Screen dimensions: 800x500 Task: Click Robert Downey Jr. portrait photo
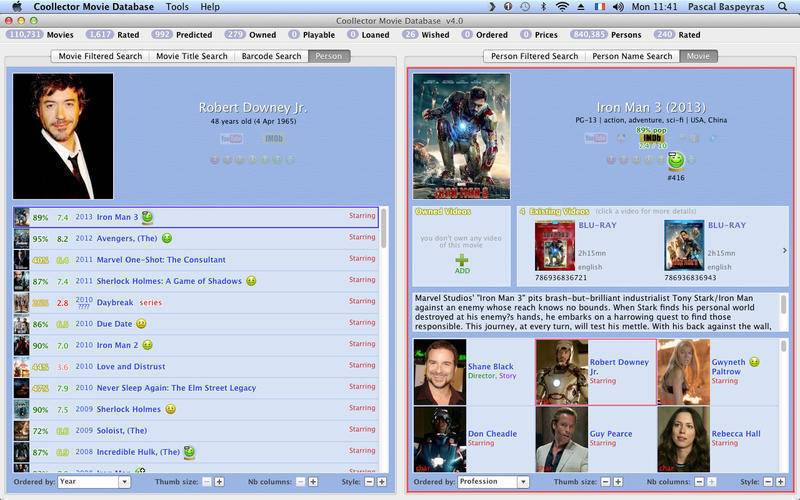63,136
